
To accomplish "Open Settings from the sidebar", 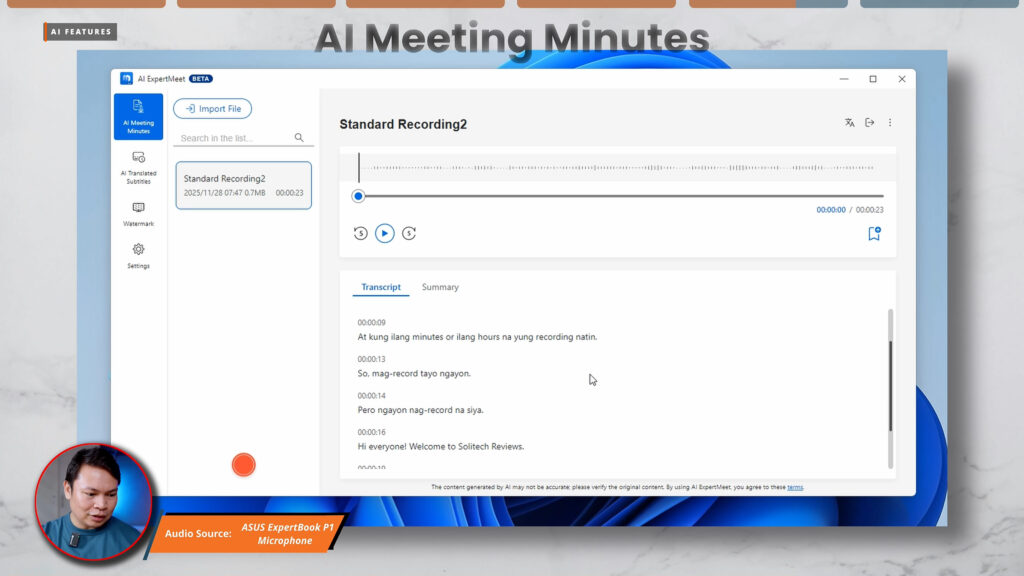I will (x=138, y=255).
